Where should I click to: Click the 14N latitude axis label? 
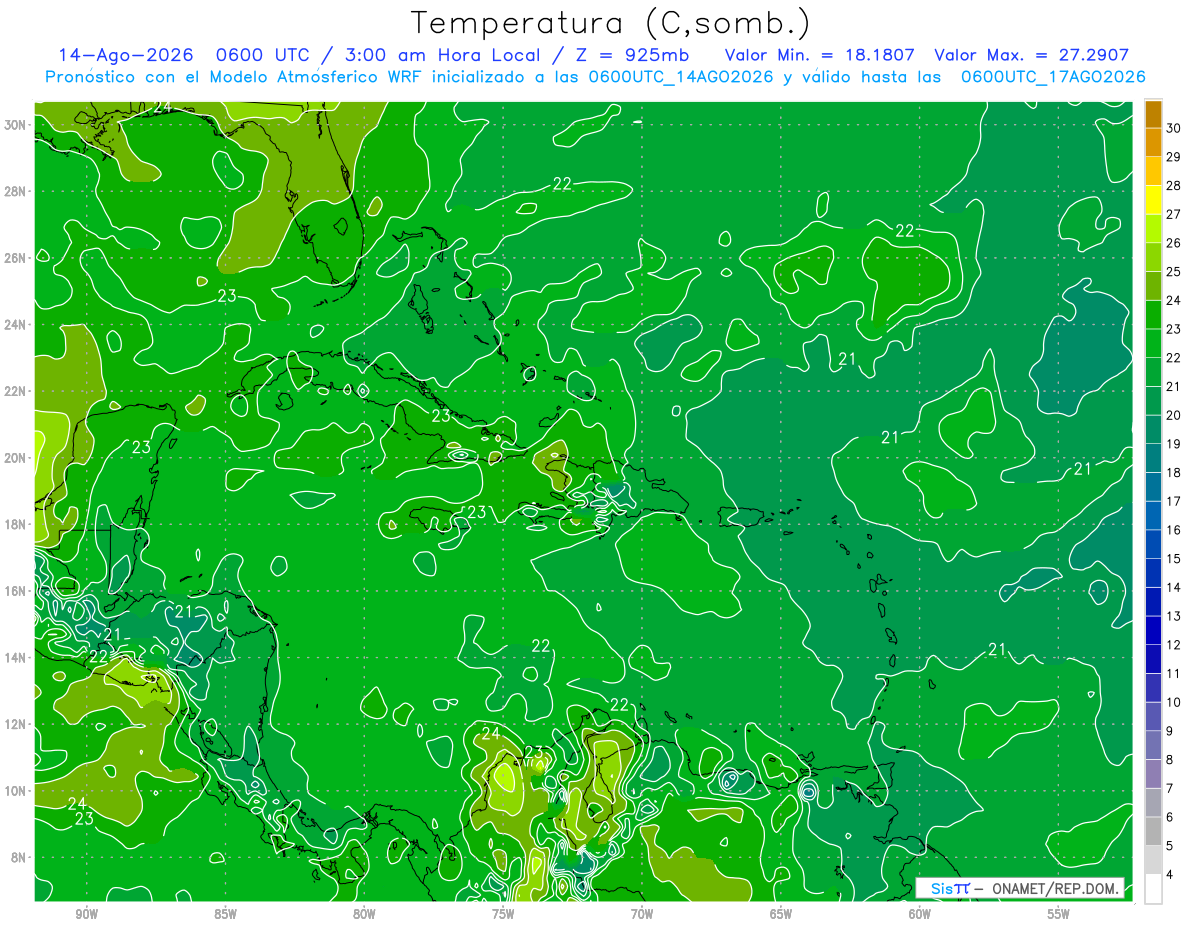16,657
